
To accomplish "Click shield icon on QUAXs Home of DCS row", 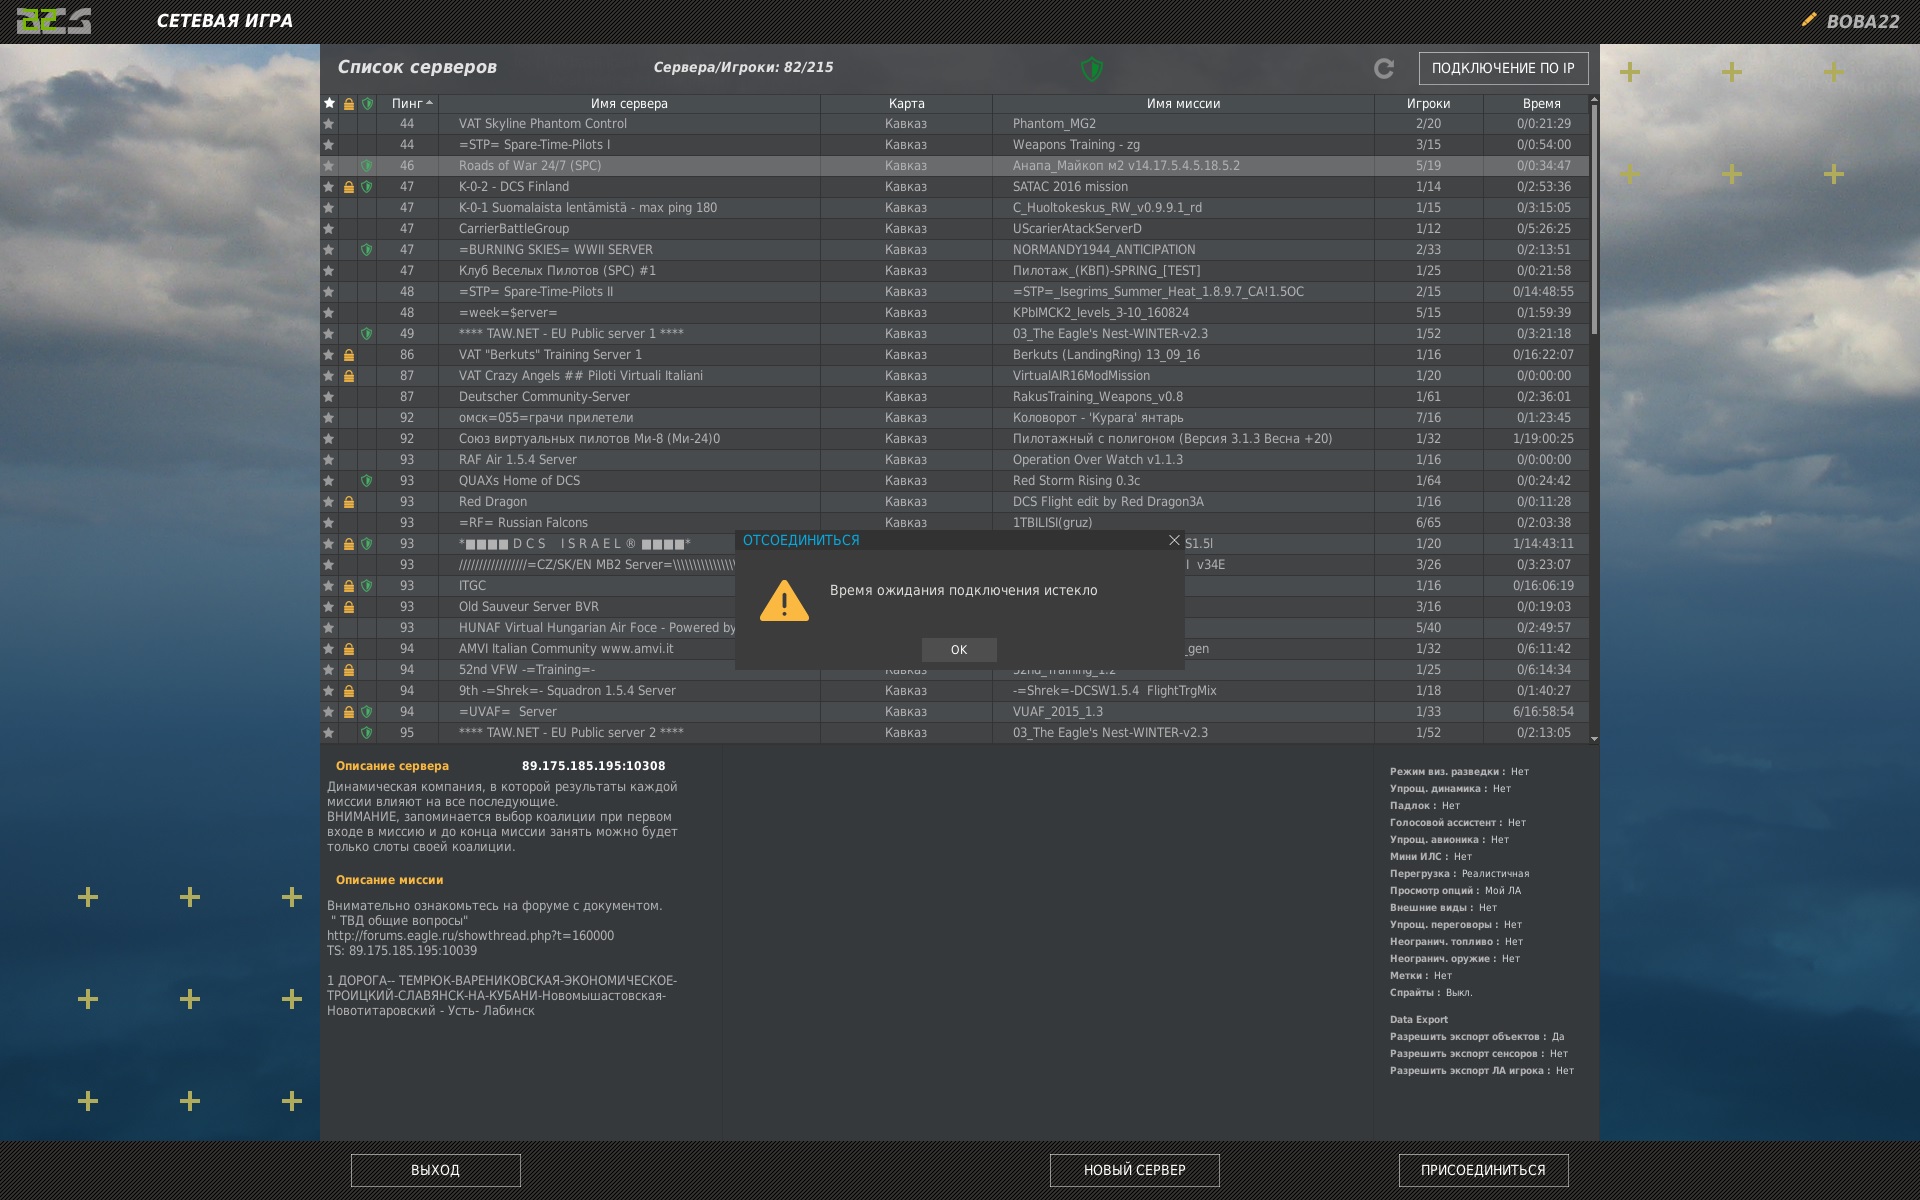I will pos(367,481).
